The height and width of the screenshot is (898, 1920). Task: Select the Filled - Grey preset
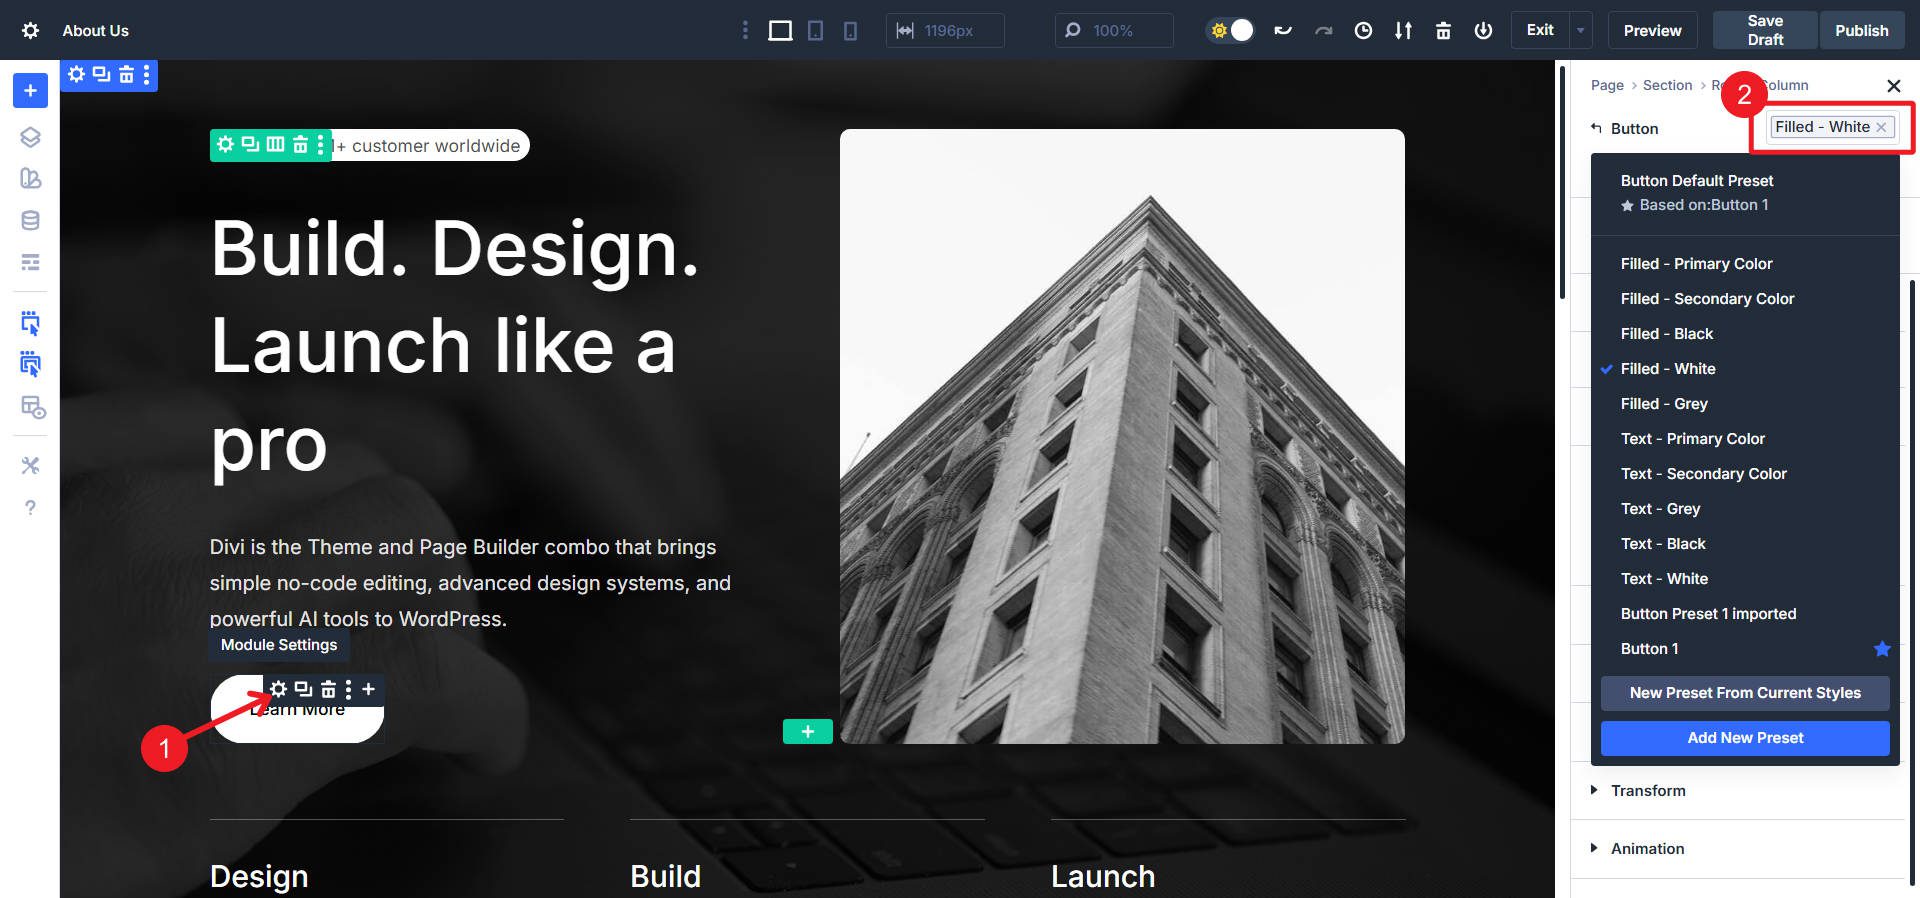click(1664, 403)
